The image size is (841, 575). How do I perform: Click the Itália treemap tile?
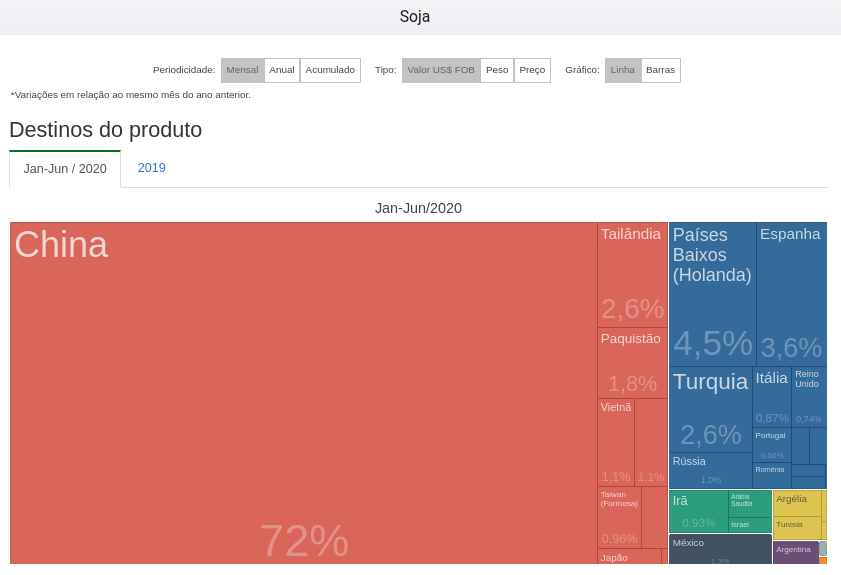[x=771, y=397]
